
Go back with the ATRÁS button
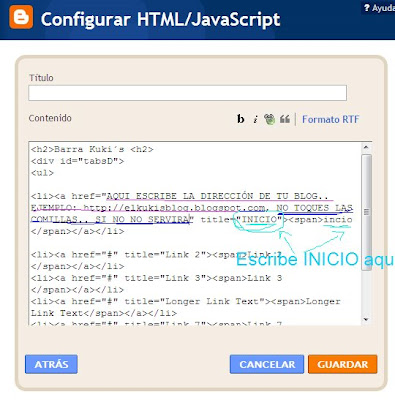coord(51,364)
